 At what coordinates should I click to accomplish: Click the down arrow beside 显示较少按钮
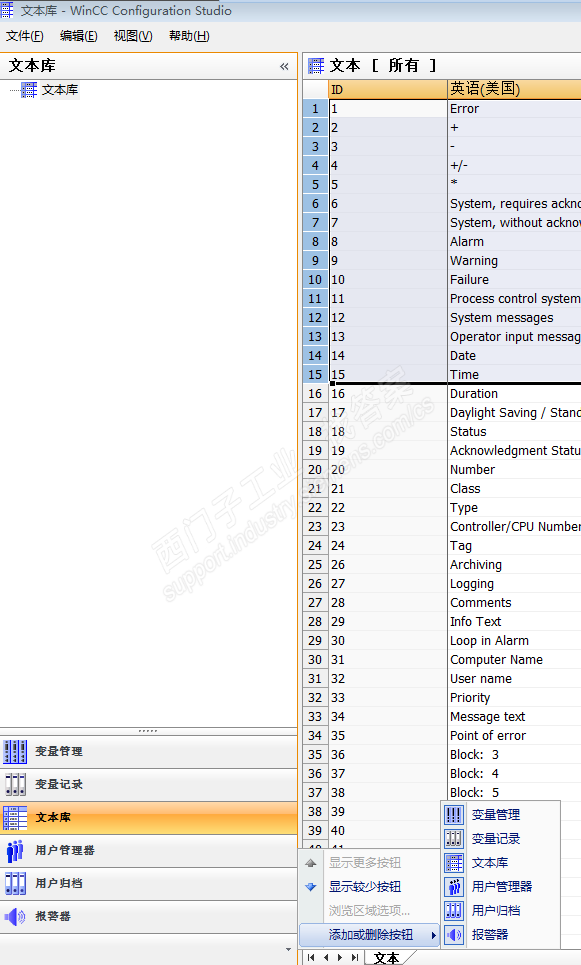point(311,887)
